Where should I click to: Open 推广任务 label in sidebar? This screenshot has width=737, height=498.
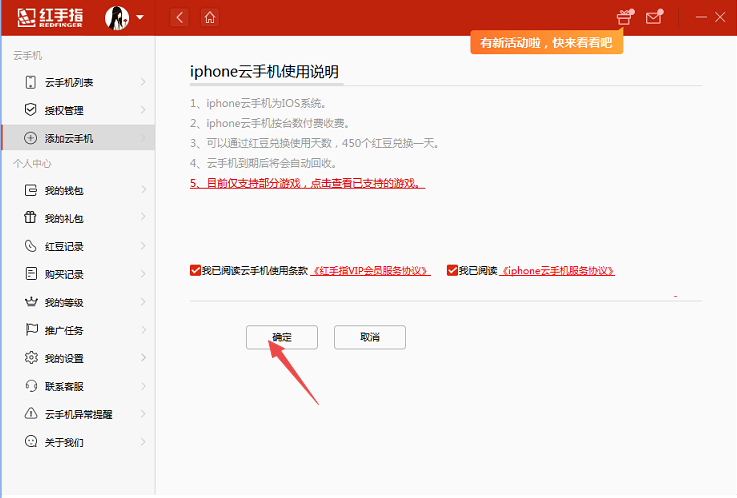point(64,331)
